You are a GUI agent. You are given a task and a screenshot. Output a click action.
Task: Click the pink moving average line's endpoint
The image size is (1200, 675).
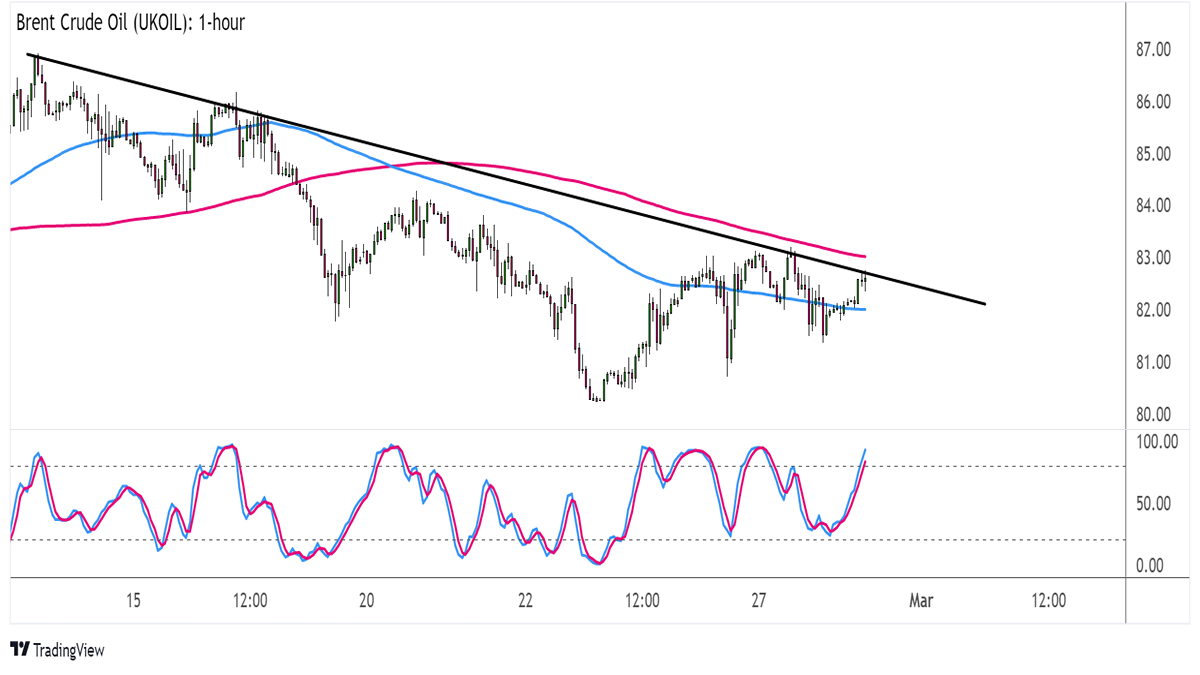(x=865, y=257)
